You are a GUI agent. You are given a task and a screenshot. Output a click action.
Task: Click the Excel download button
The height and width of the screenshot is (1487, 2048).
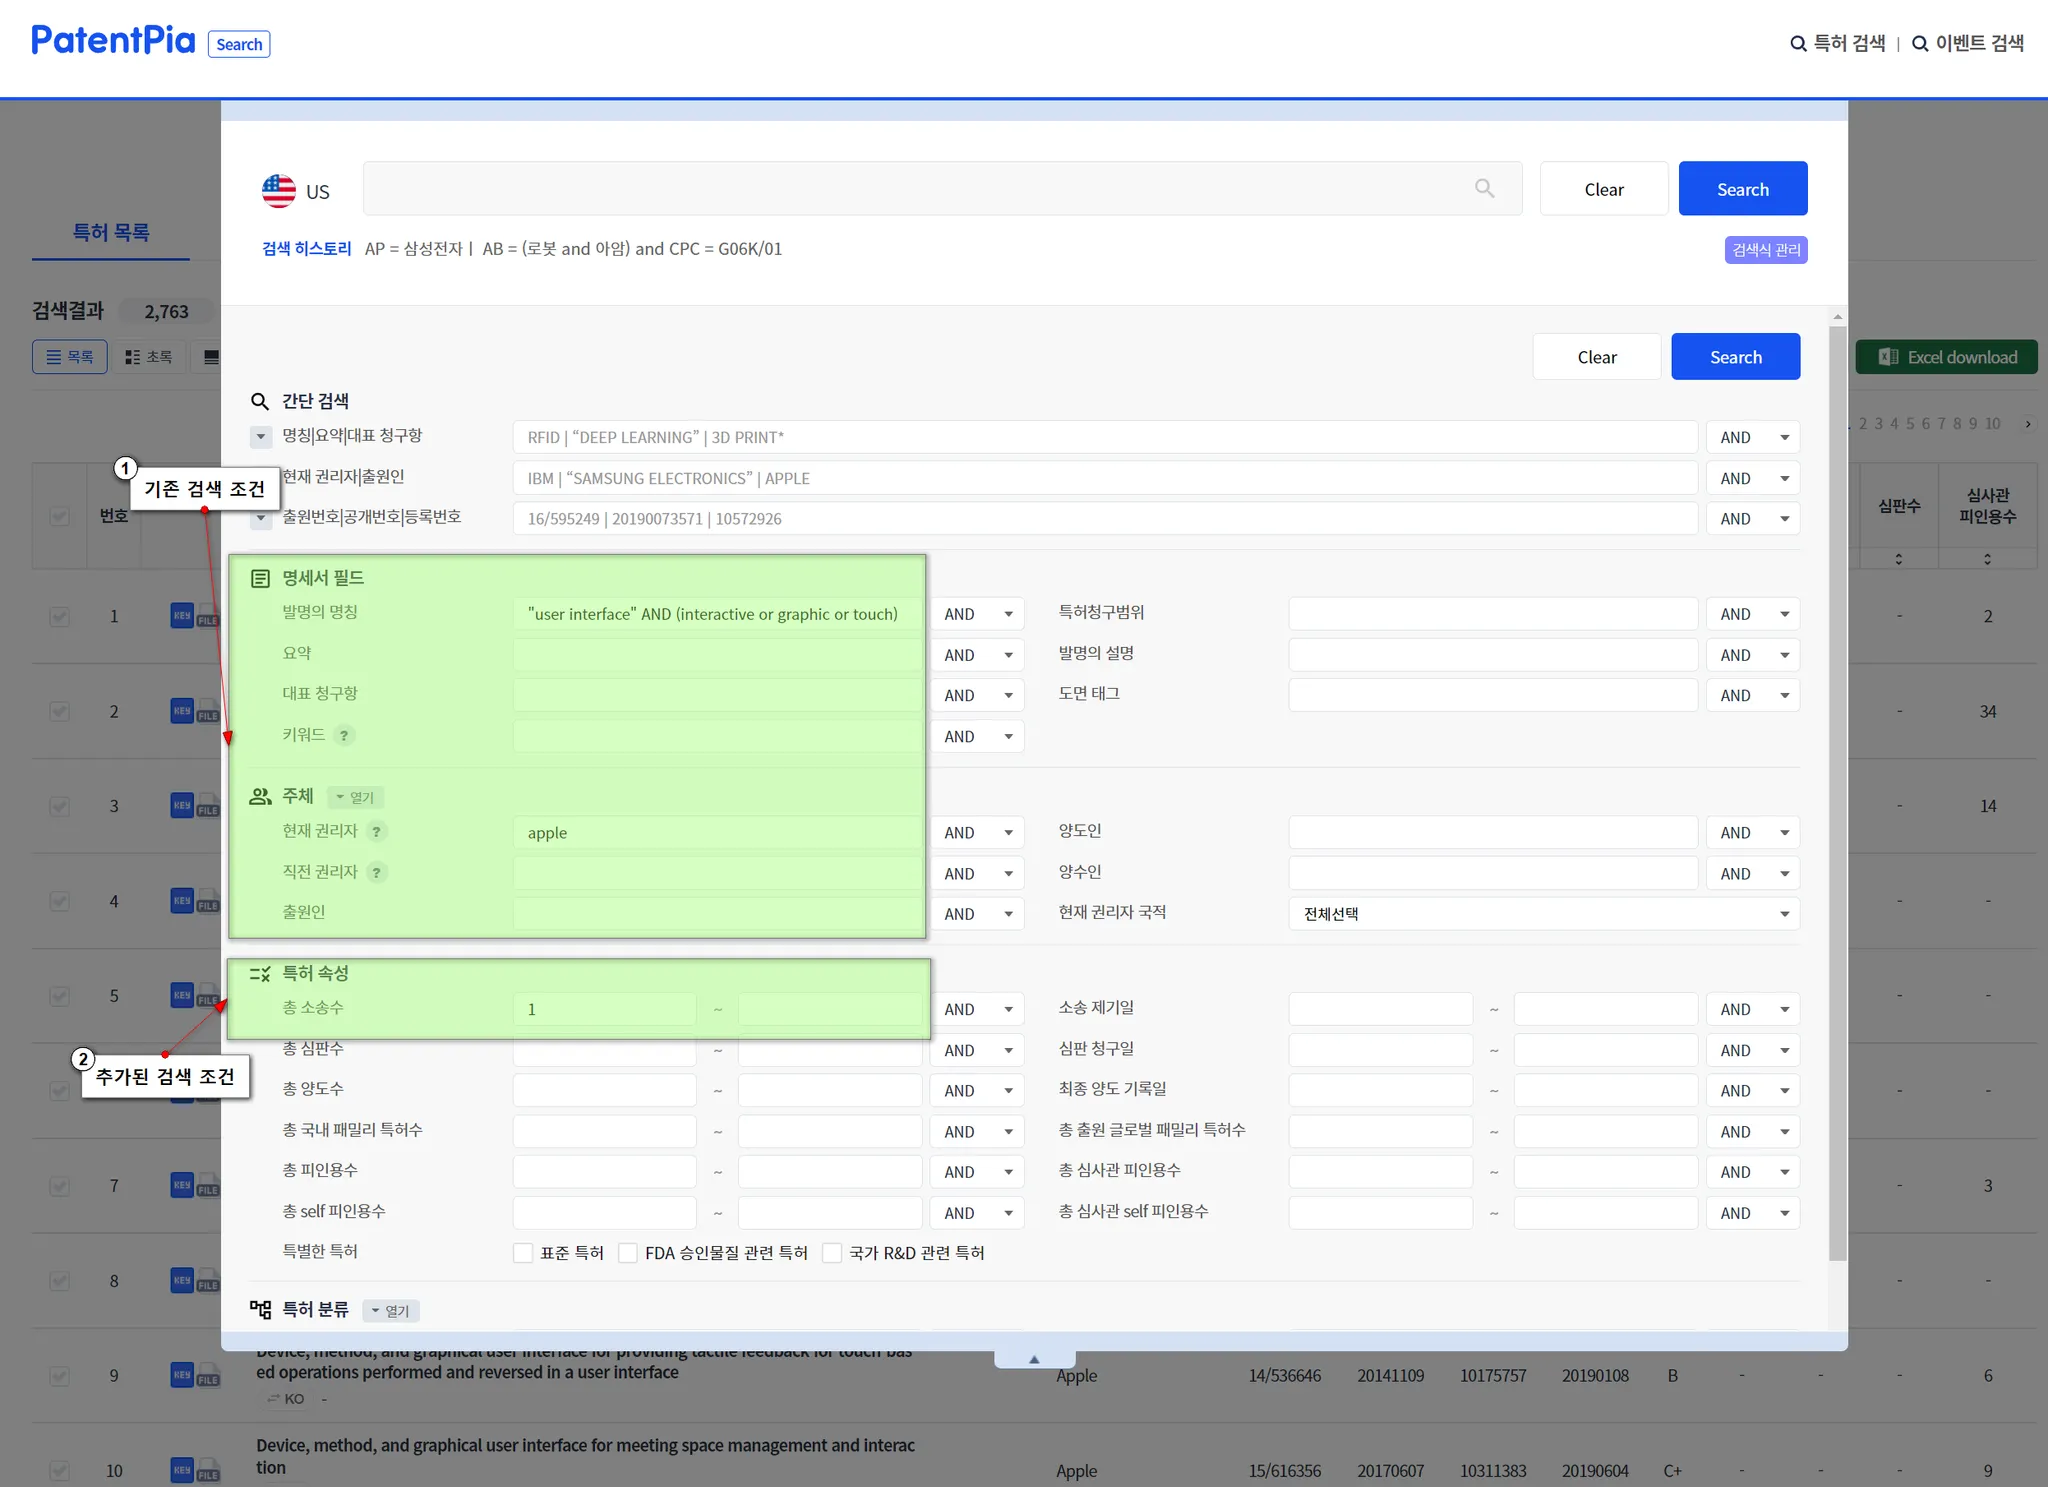(x=1946, y=357)
